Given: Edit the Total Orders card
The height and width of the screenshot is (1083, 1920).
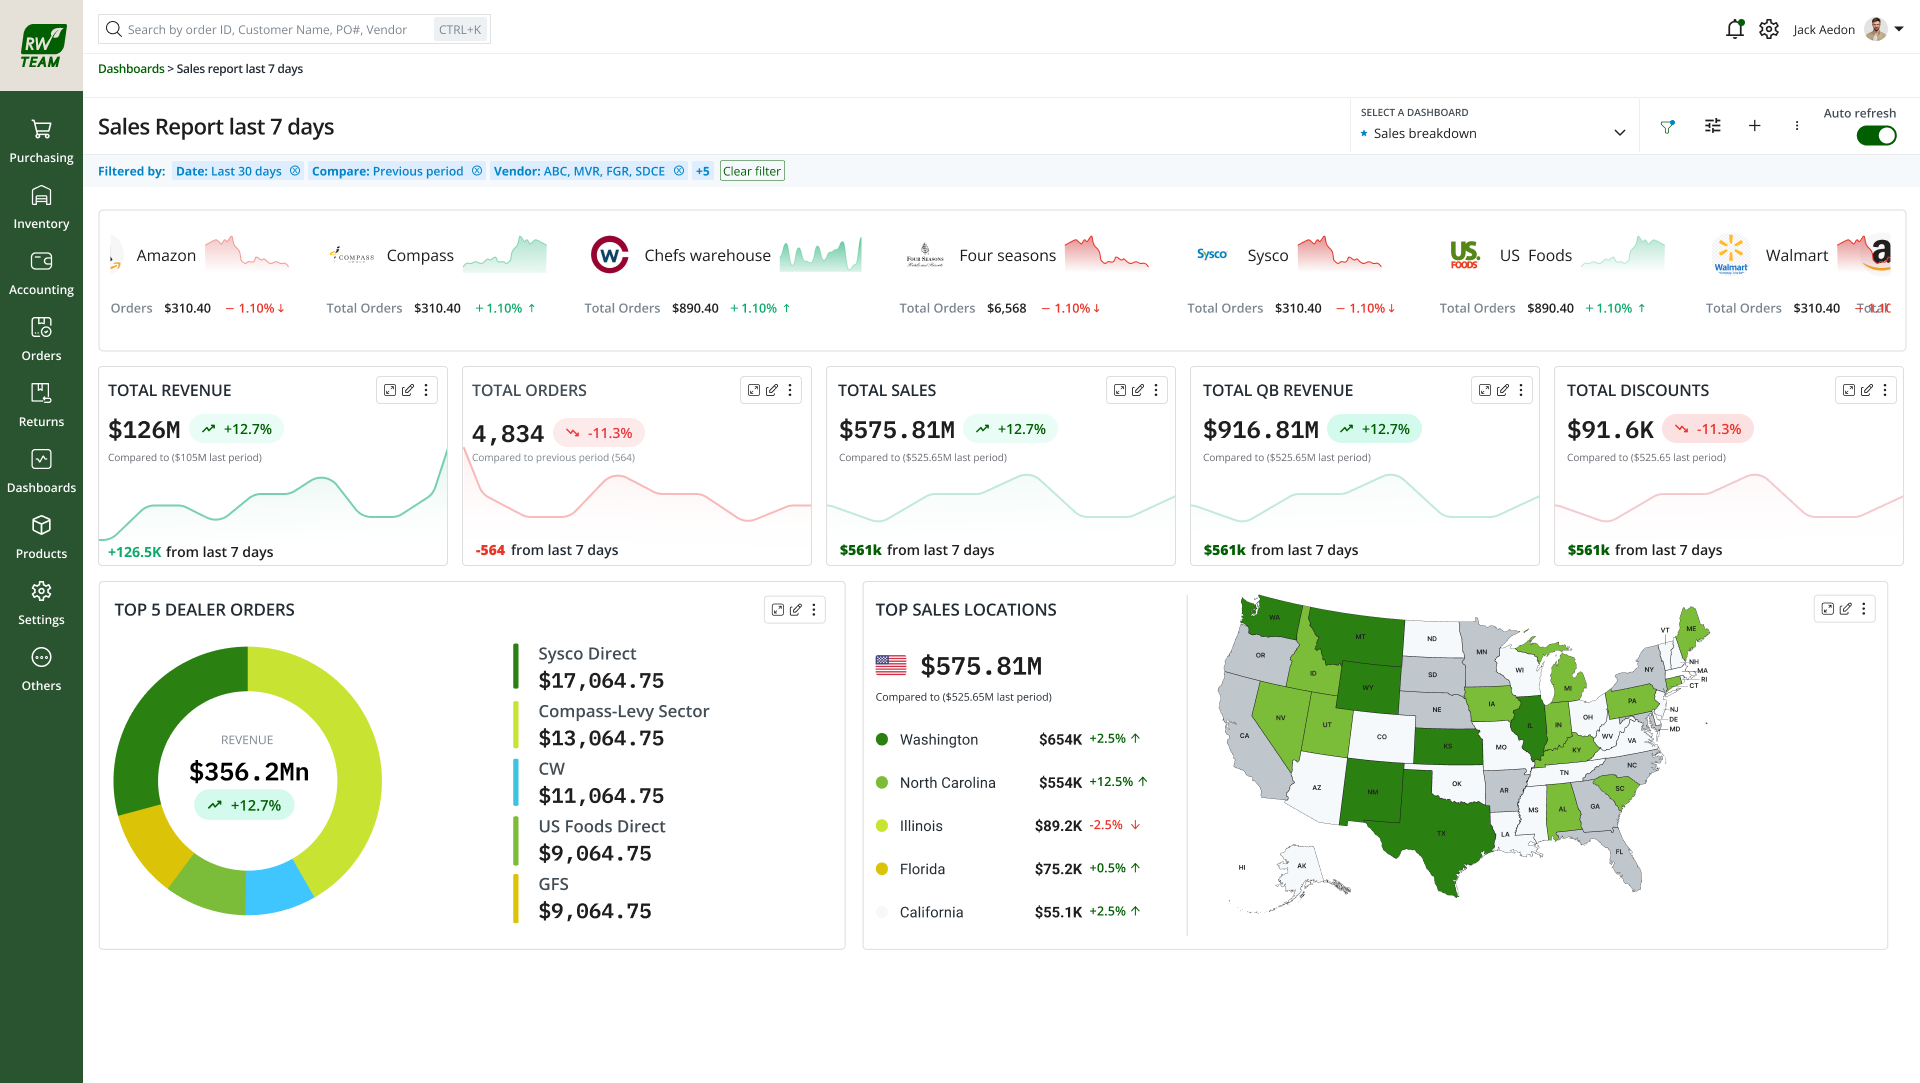Looking at the screenshot, I should [x=772, y=390].
